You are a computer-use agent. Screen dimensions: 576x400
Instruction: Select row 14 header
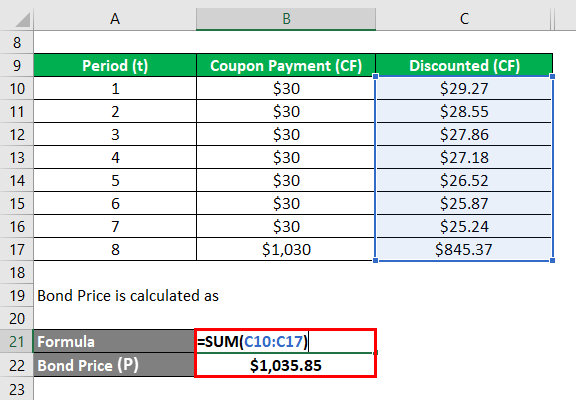click(x=17, y=180)
